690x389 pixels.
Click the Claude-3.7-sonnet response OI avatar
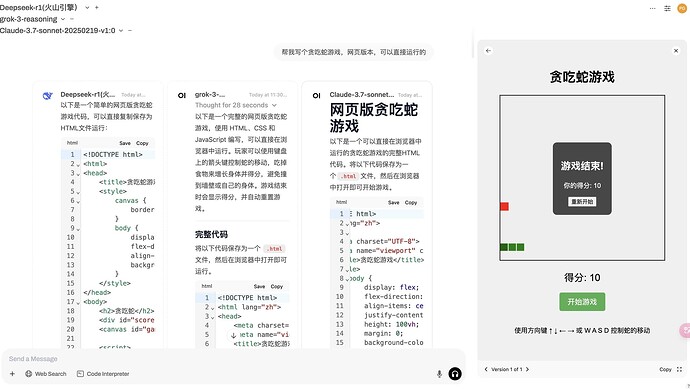tap(316, 95)
